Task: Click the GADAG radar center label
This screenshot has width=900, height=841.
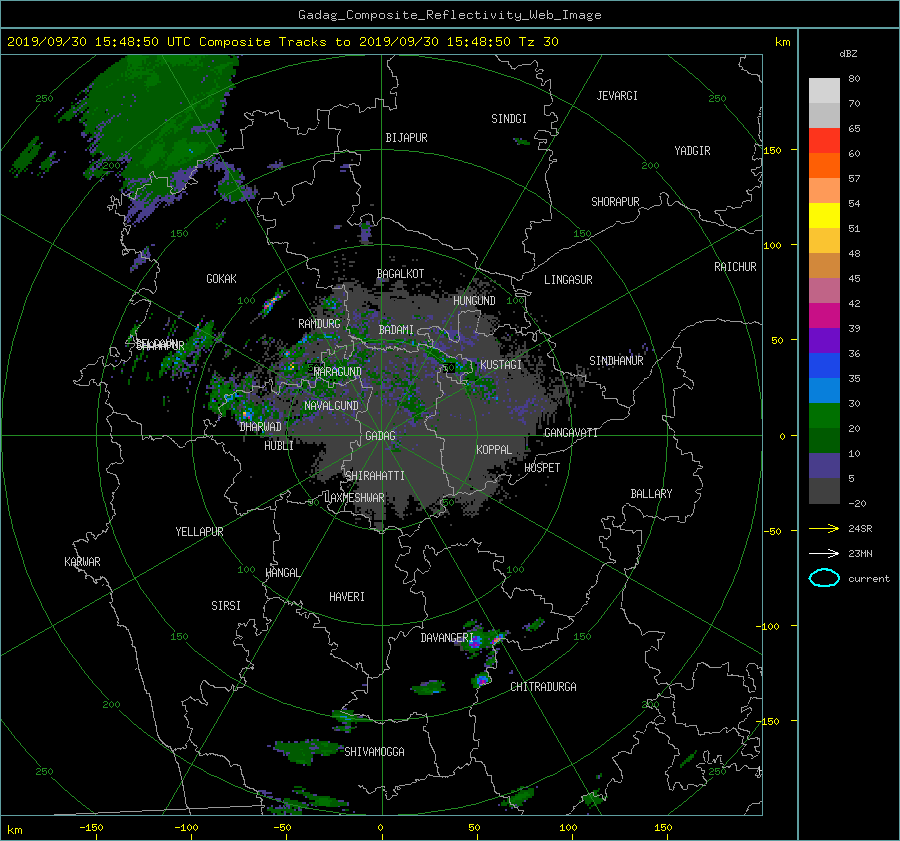Action: 380,436
